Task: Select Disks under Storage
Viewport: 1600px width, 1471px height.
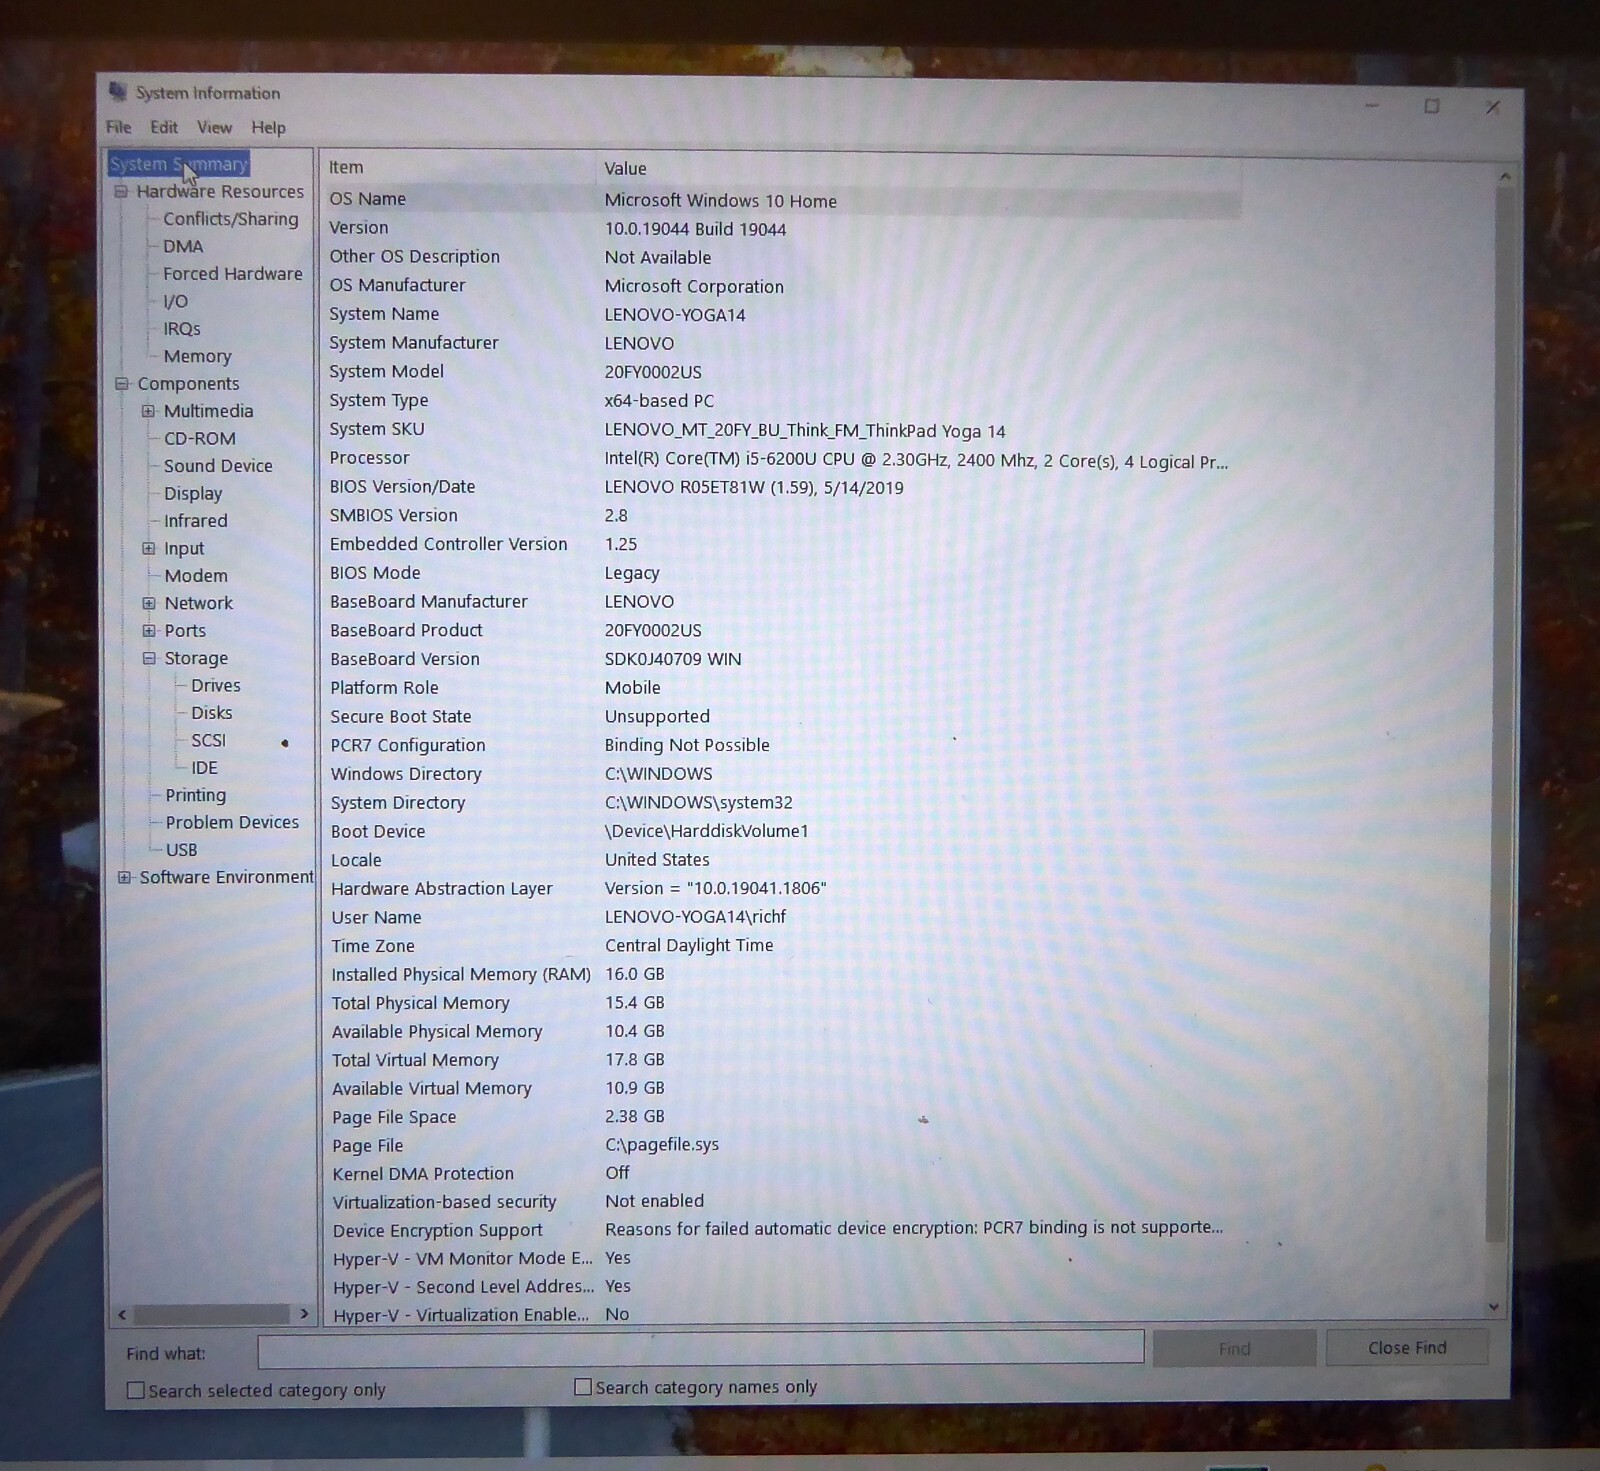Action: click(212, 713)
